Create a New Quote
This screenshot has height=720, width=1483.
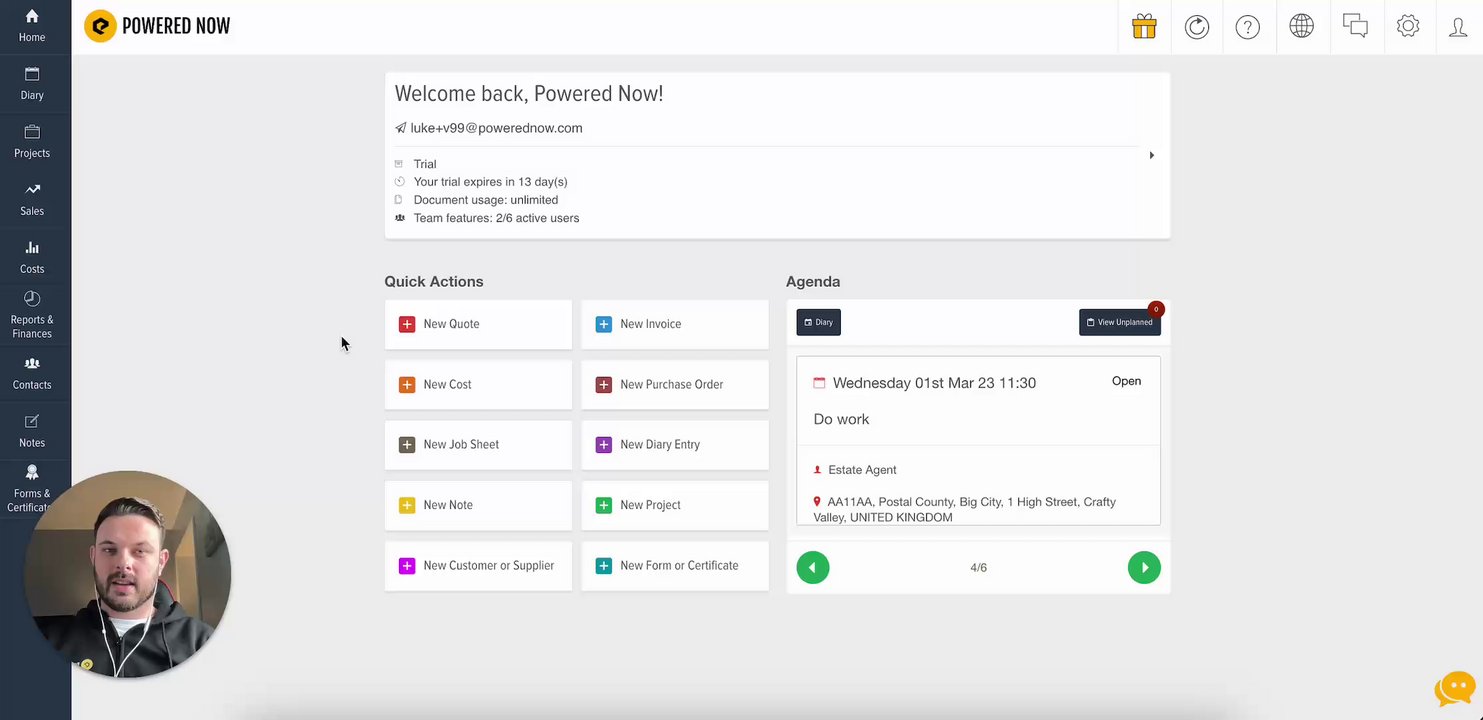tap(478, 324)
